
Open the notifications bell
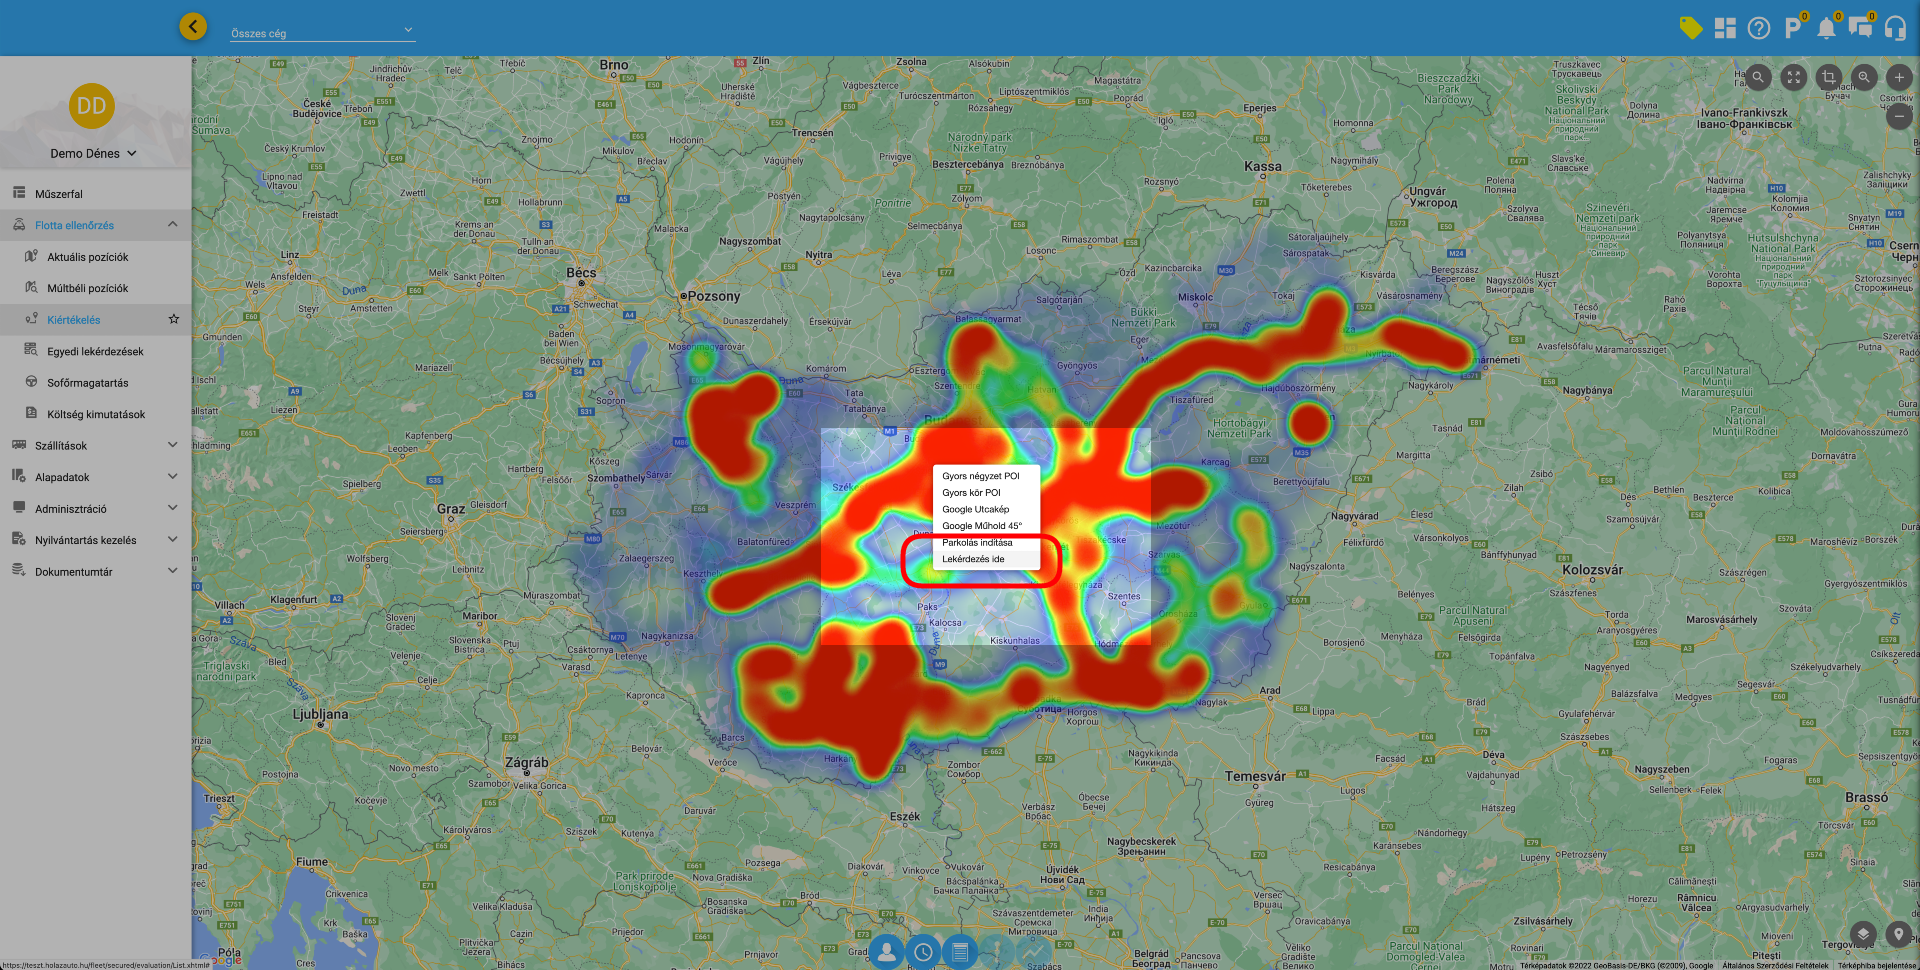click(x=1826, y=28)
